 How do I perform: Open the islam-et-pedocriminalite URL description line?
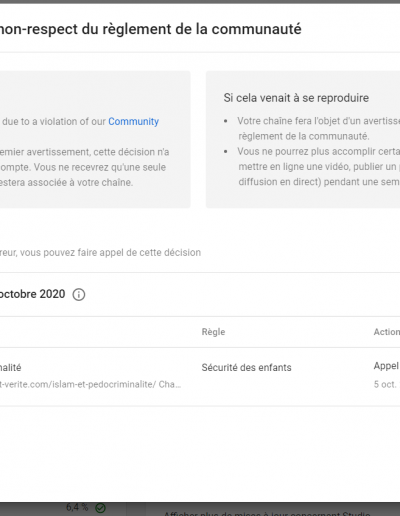pos(90,384)
